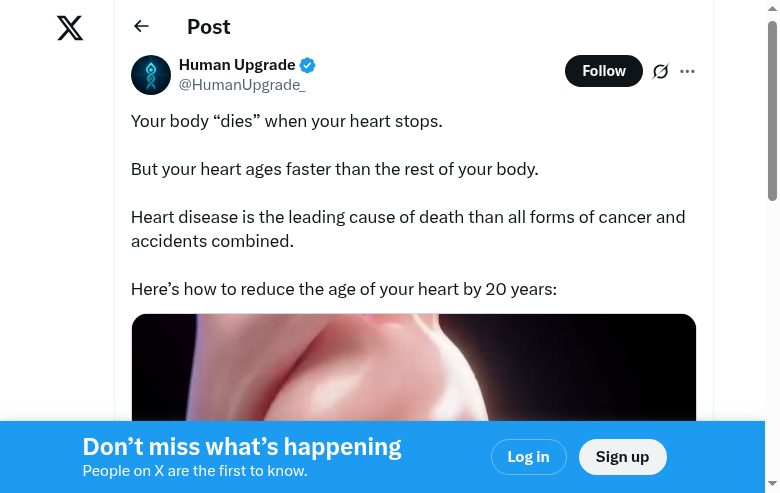780x493 pixels.
Task: Open the three-dot More options menu
Action: (x=687, y=71)
